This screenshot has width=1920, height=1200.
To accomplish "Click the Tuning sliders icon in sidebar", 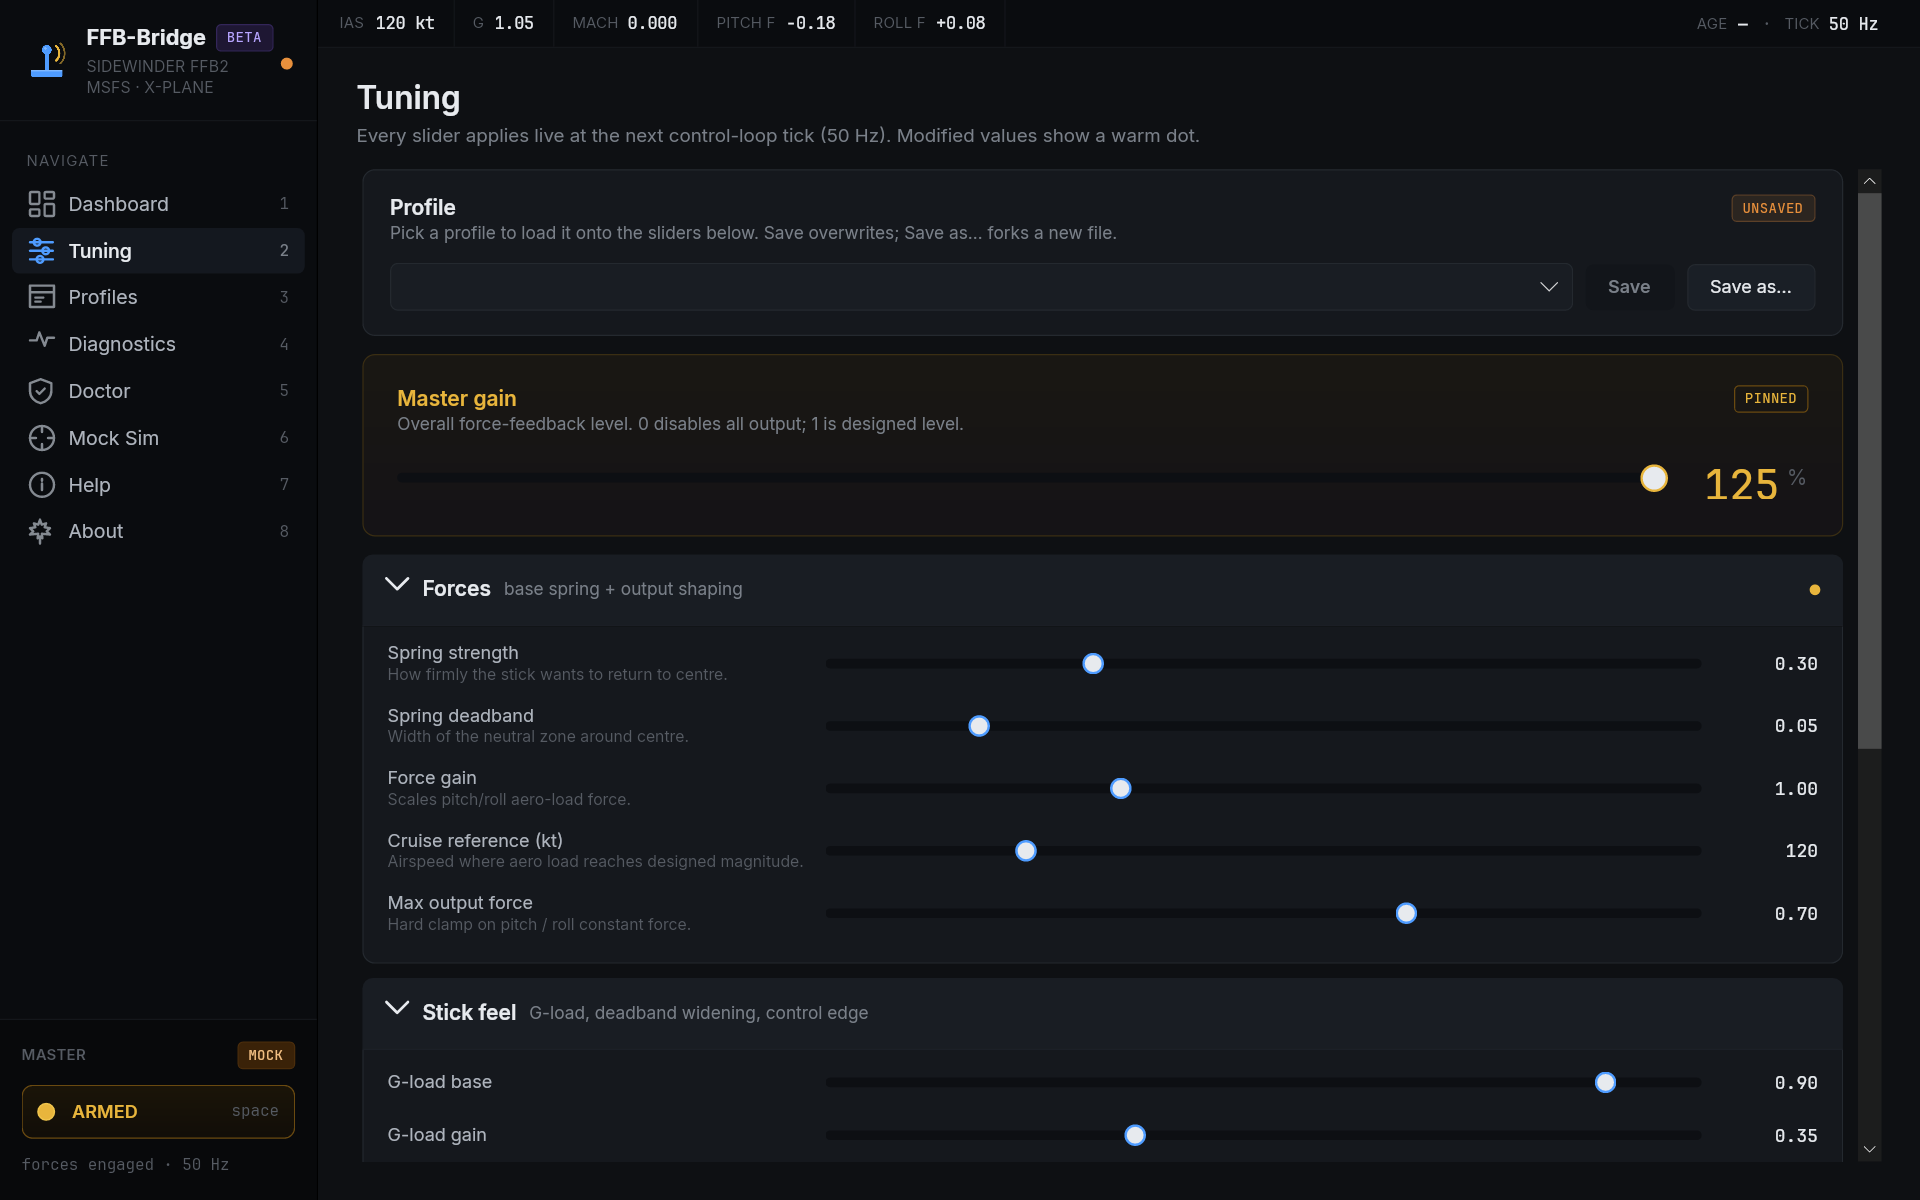I will pos(41,251).
